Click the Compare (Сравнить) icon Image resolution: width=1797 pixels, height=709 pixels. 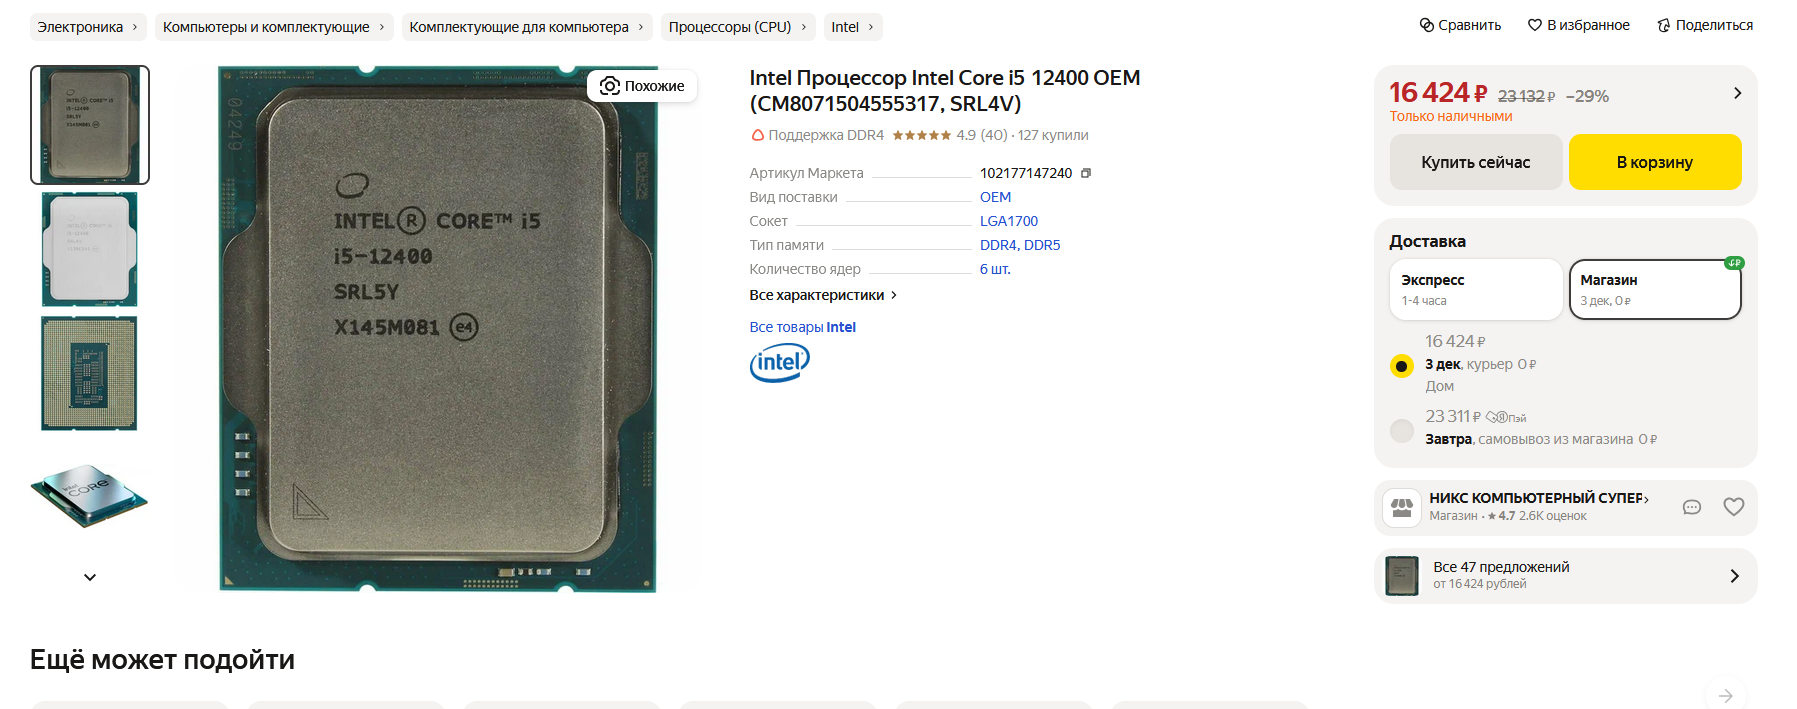click(1427, 25)
